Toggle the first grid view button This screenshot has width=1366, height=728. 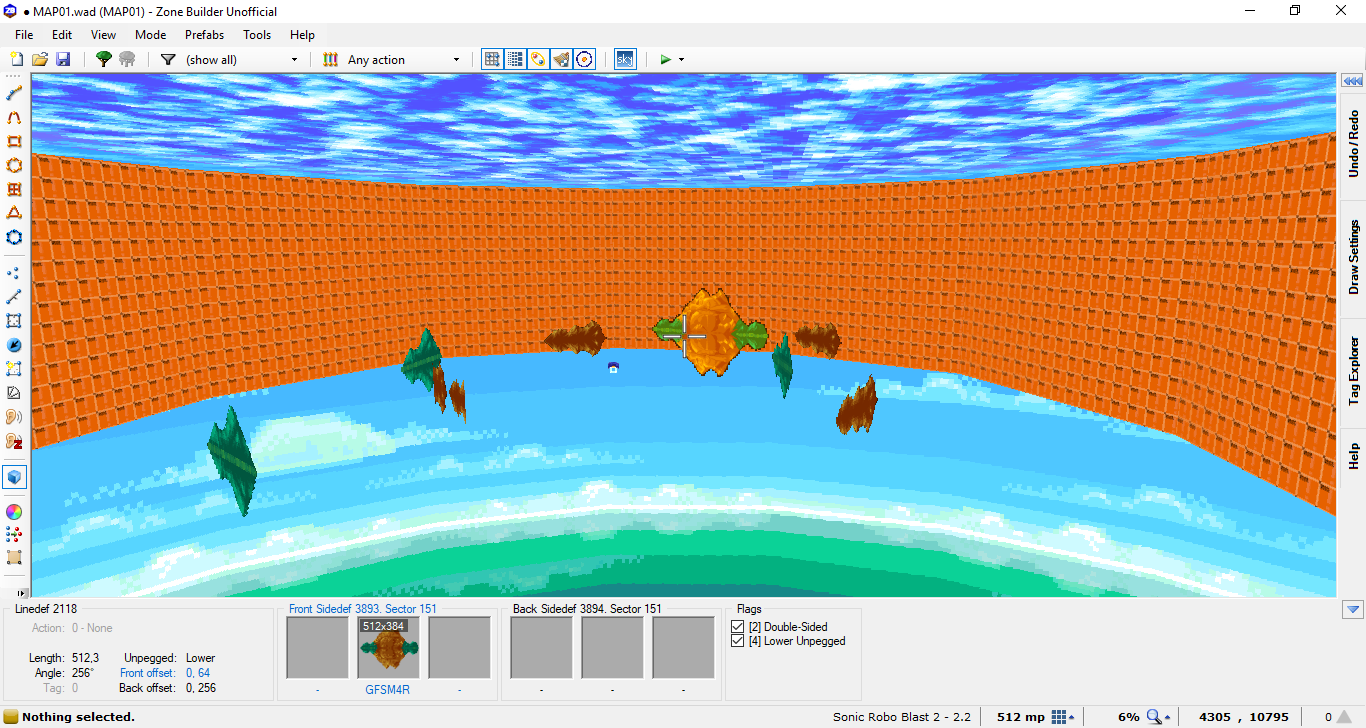[492, 59]
